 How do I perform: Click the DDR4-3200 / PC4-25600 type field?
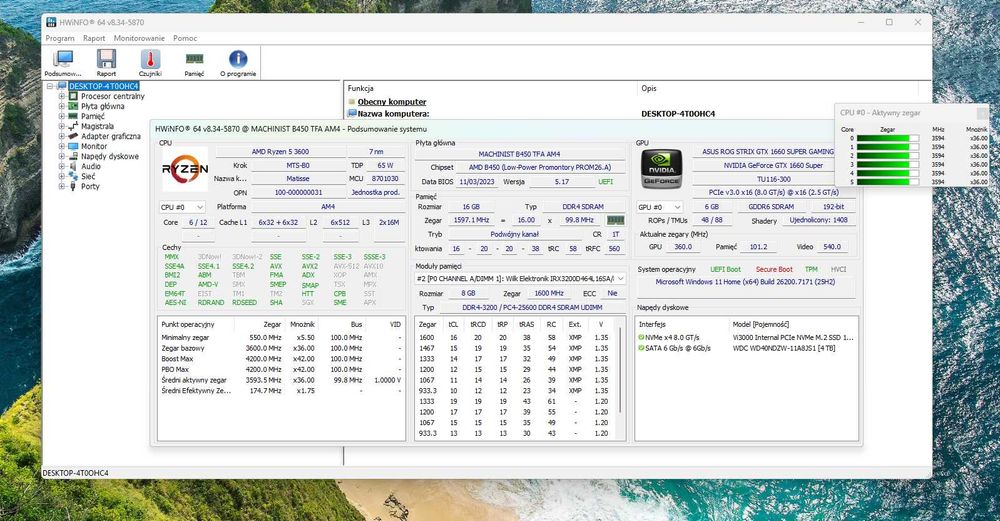(532, 307)
